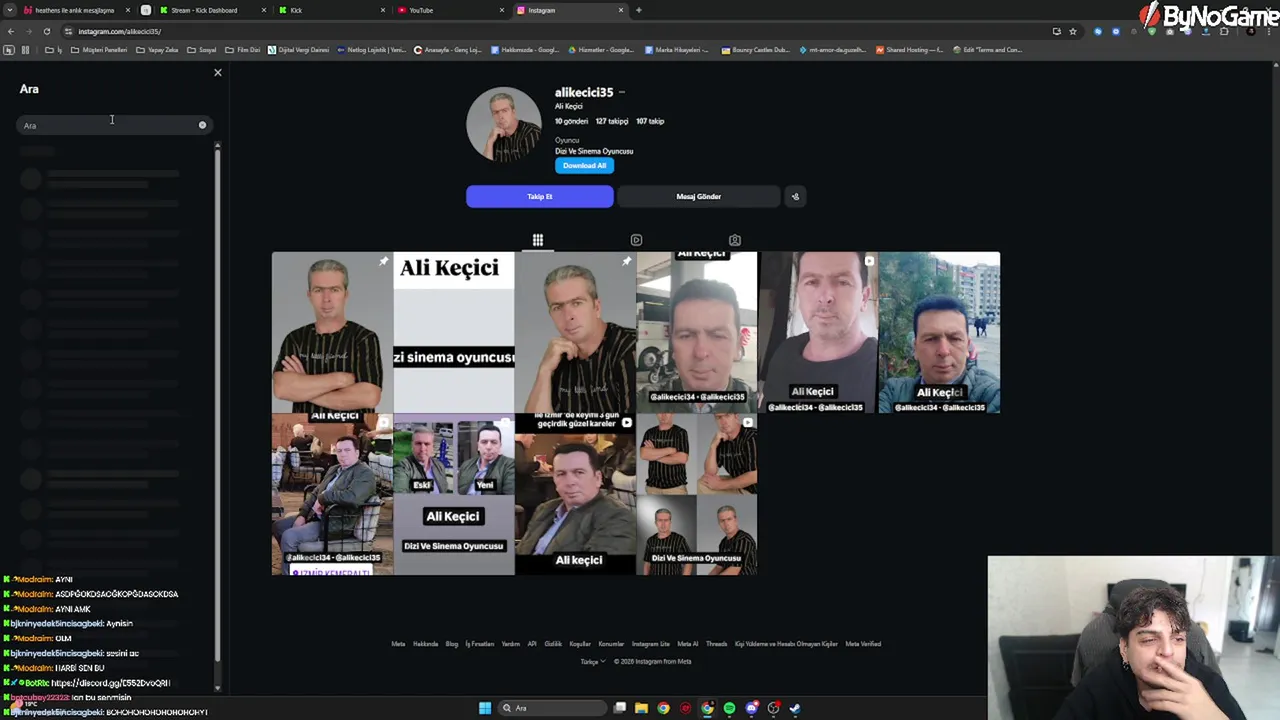Open Threads footer link
1280x720 pixels.
pos(716,644)
